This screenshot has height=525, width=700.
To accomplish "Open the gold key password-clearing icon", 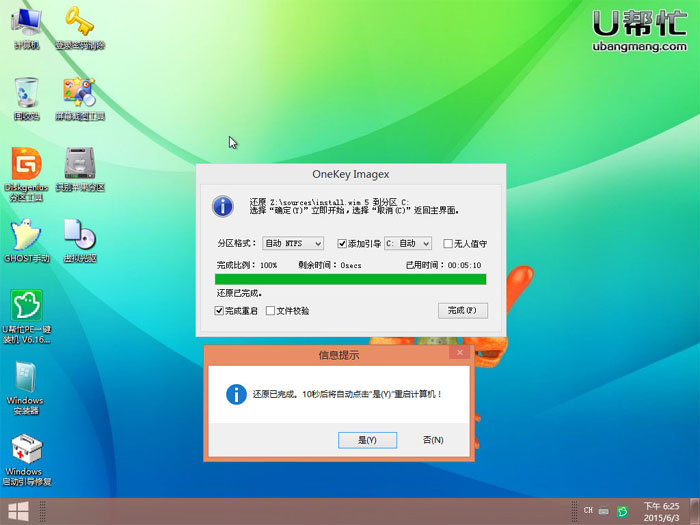I will pos(80,25).
